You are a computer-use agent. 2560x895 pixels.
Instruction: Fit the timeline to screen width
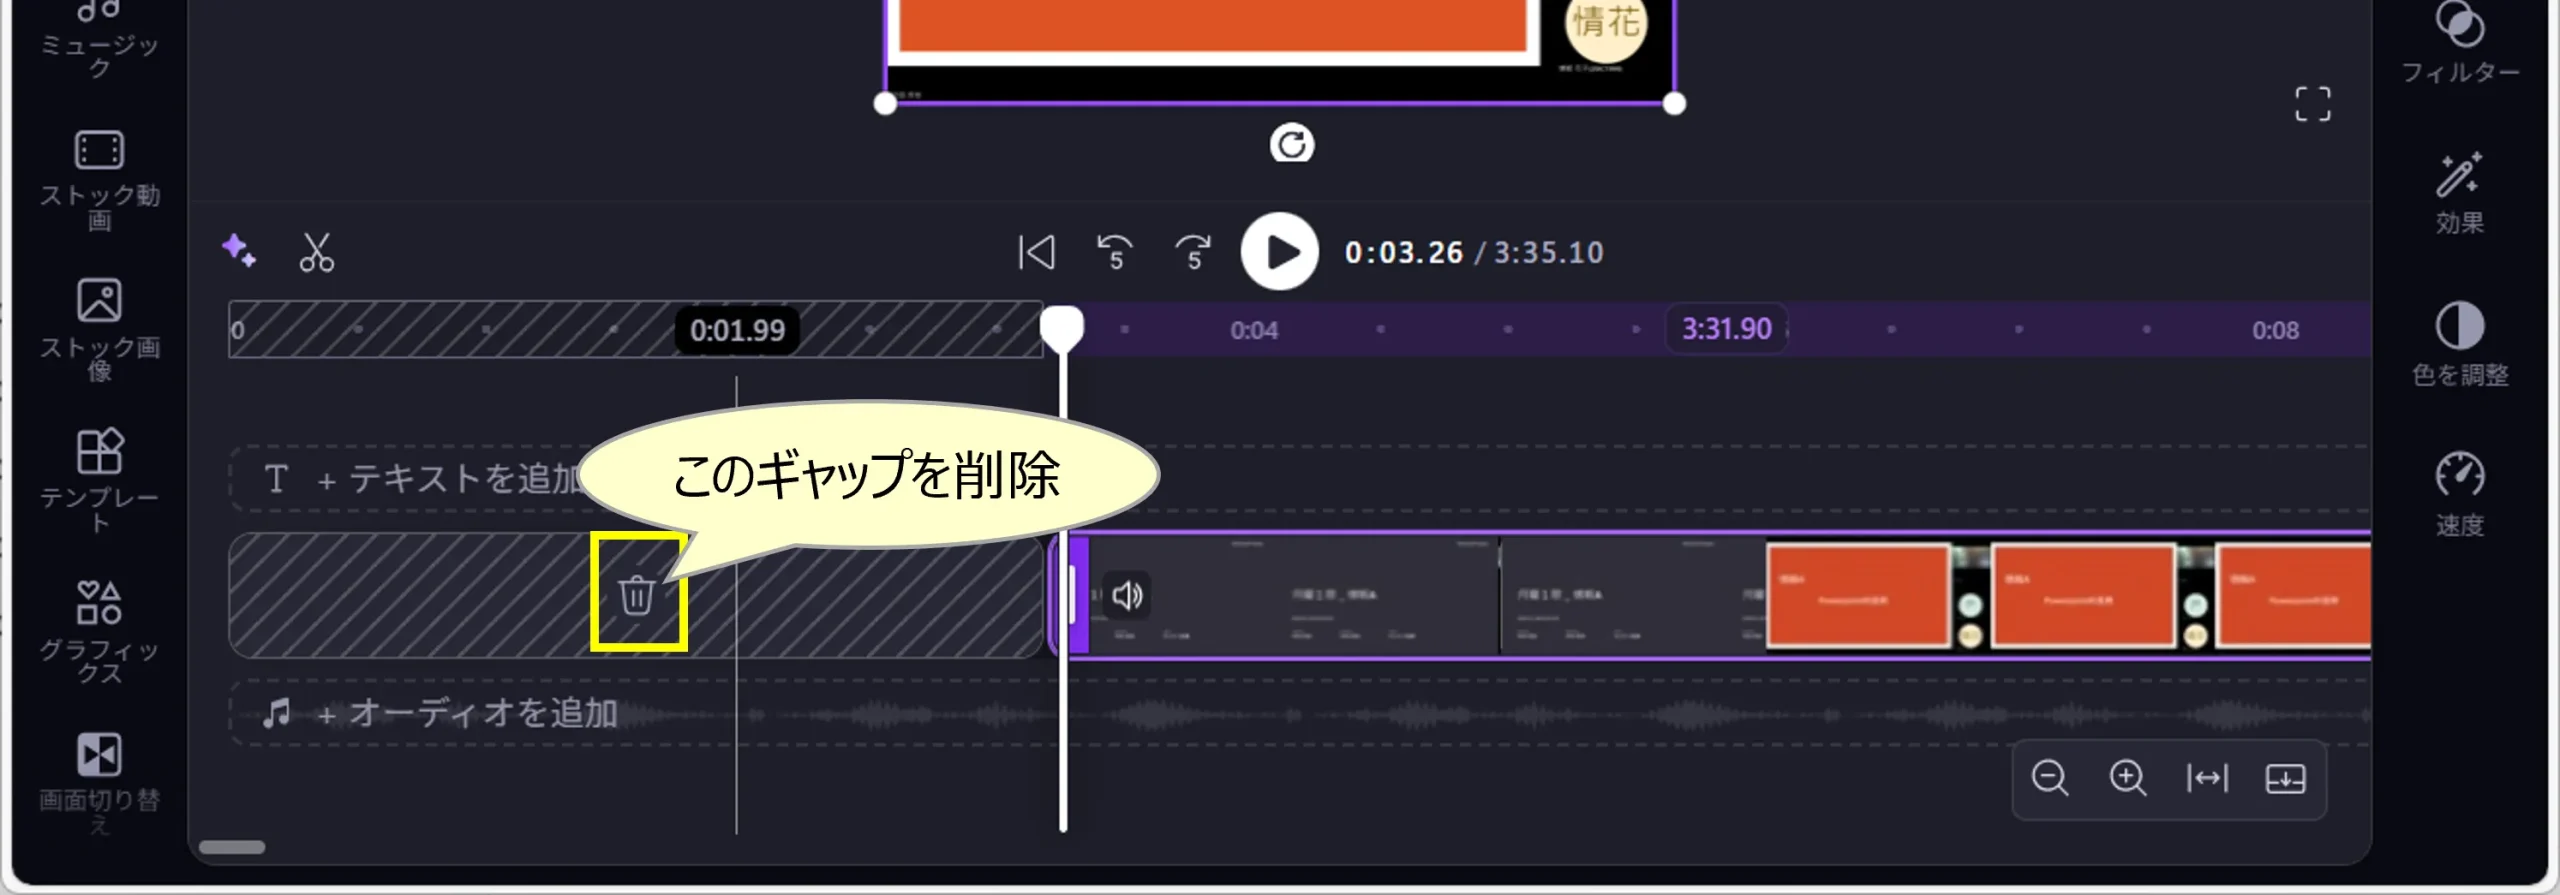2207,778
